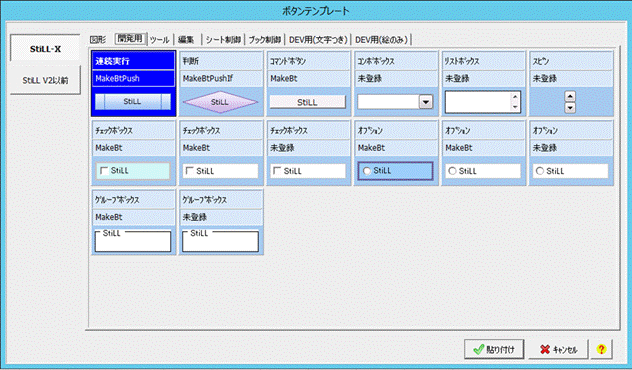Switch to the DEV用(文字つき) tab
The height and width of the screenshot is (370, 632).
click(x=318, y=39)
